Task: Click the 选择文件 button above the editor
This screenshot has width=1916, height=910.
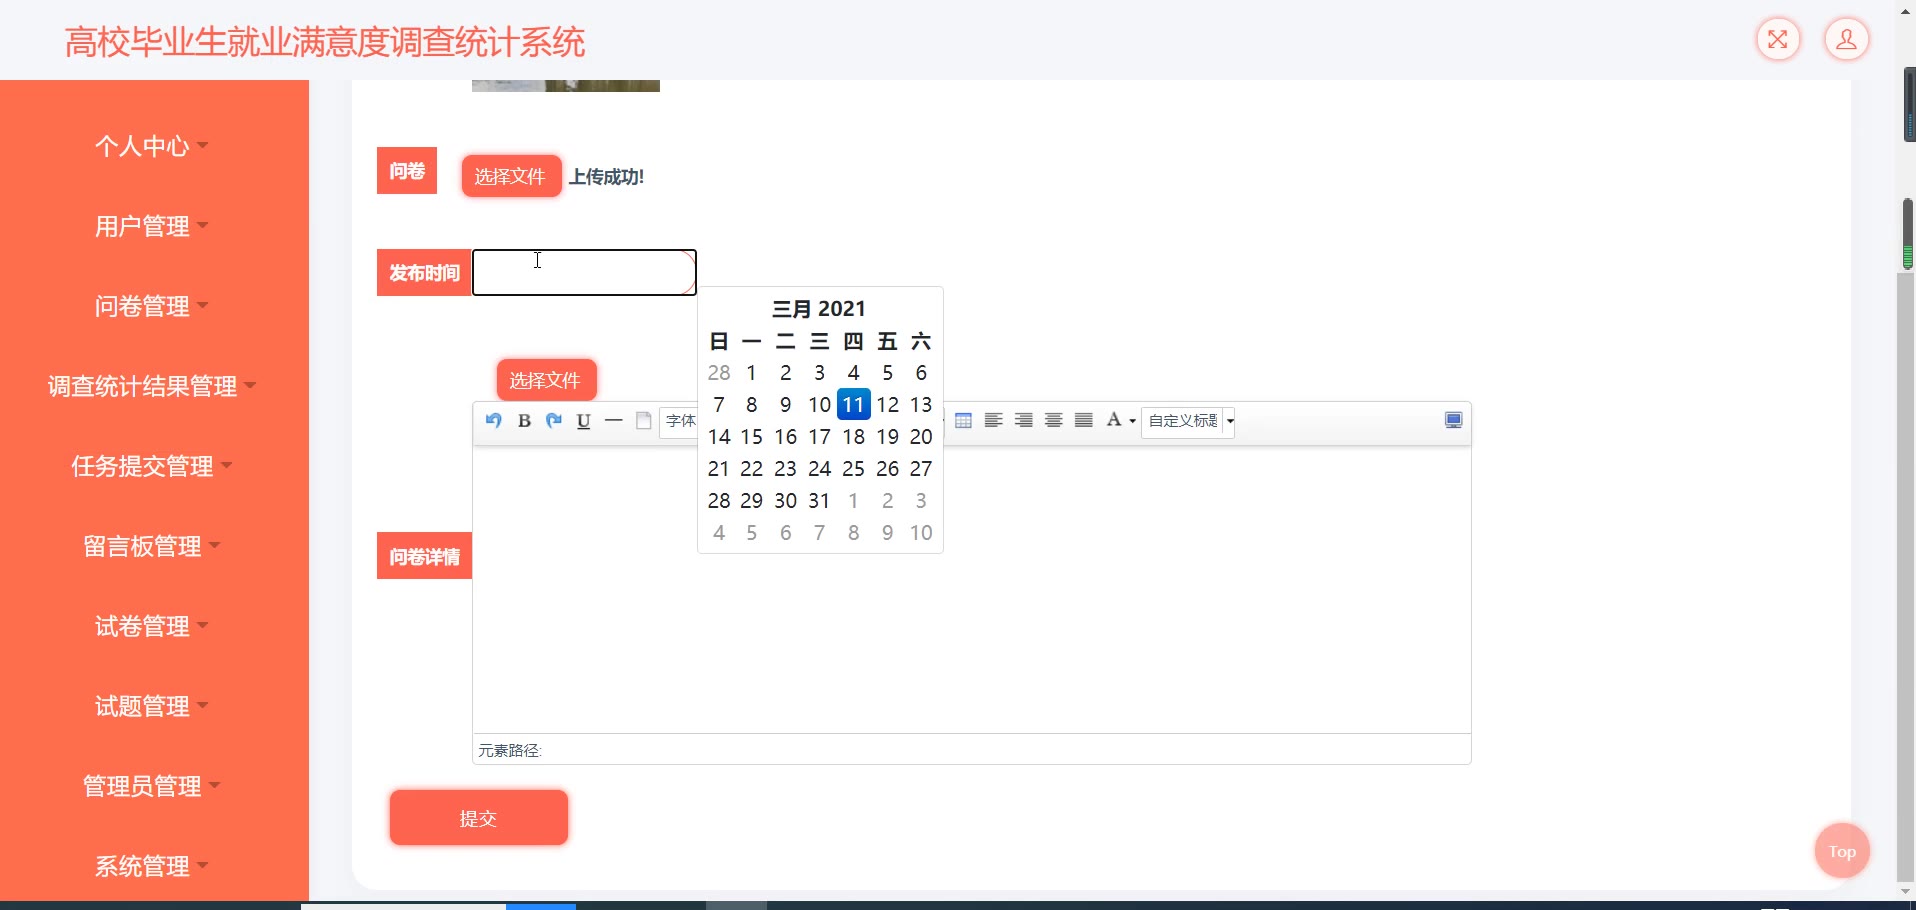Action: [x=546, y=381]
